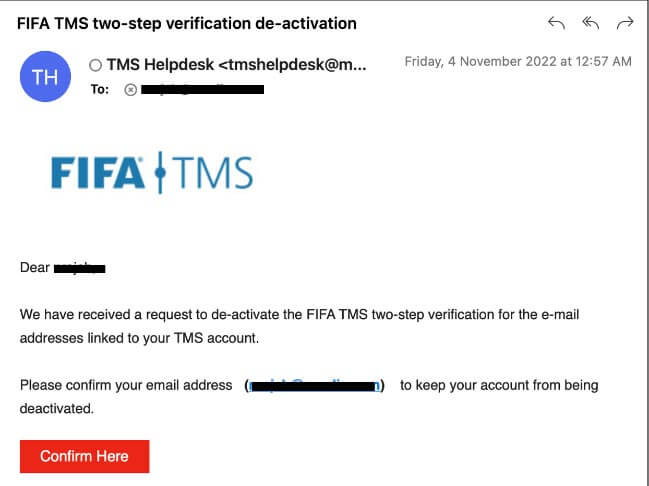Open the blue email address link in parentheses

[x=315, y=385]
